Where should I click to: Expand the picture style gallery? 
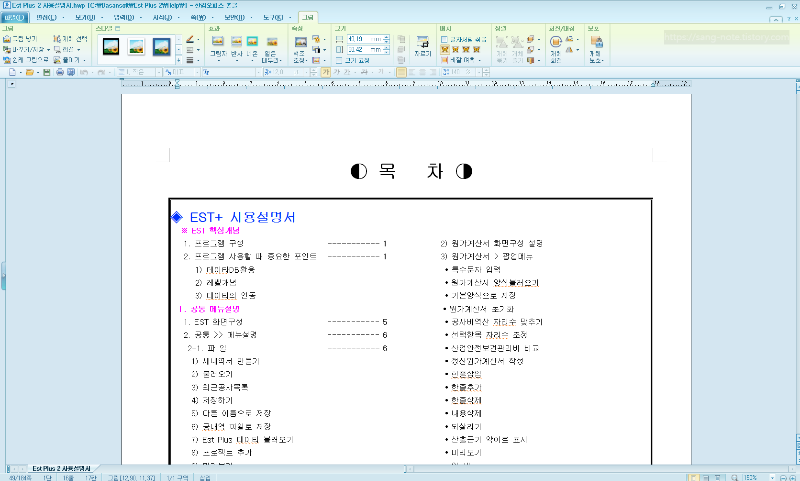point(179,60)
